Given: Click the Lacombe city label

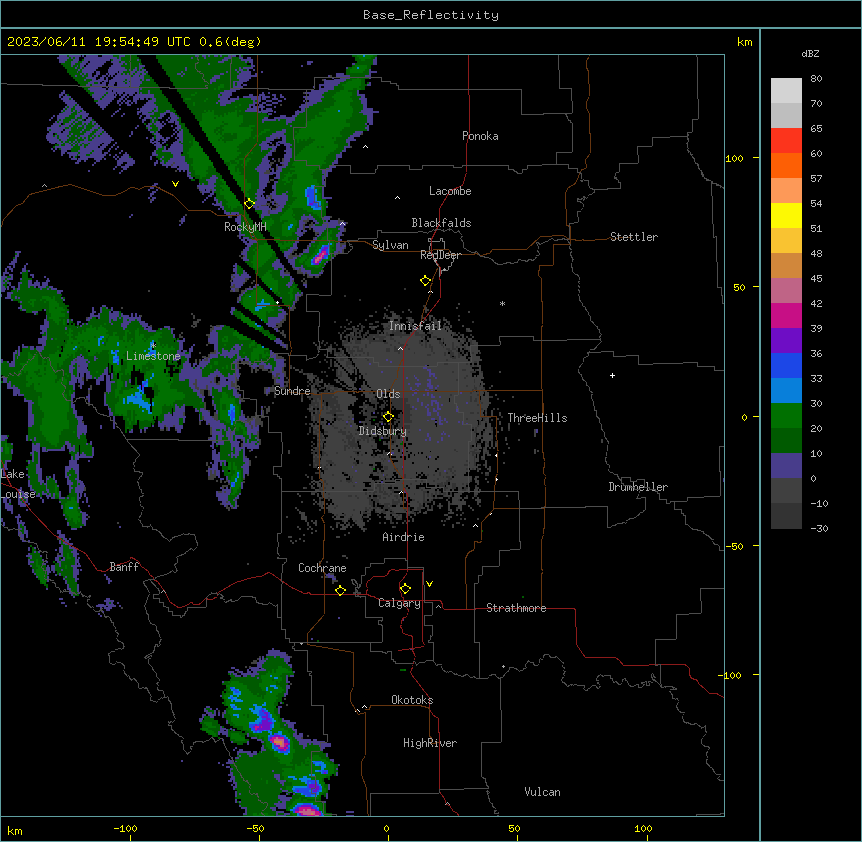Looking at the screenshot, I should click(450, 191).
